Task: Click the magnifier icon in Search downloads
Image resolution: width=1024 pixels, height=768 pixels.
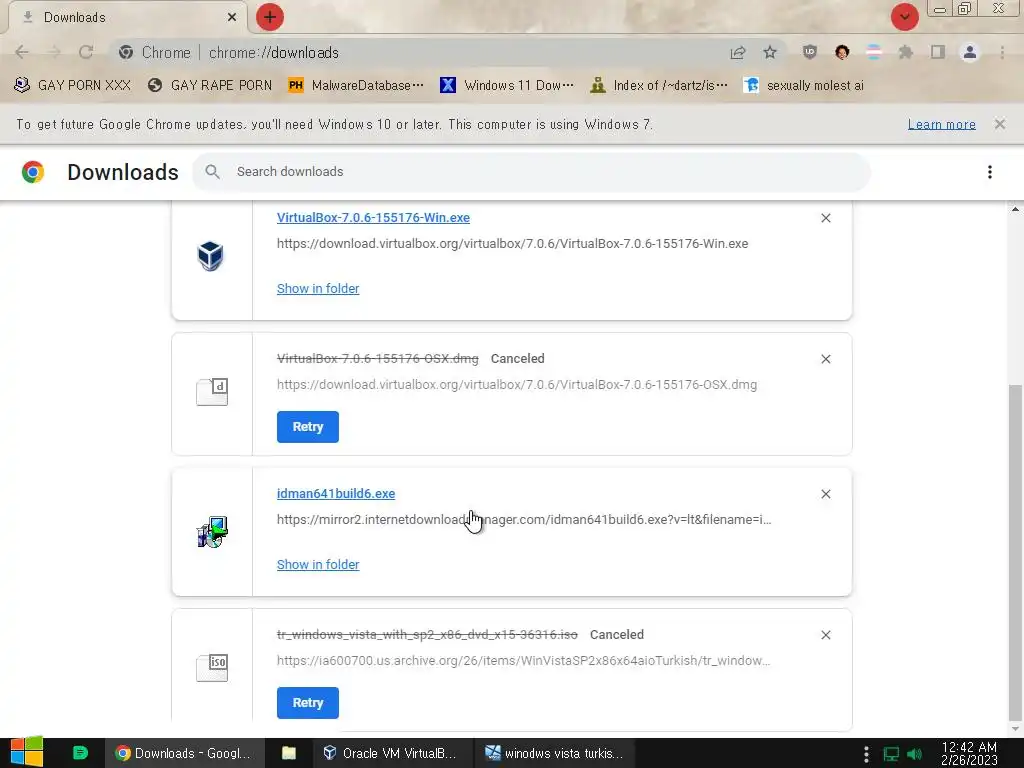Action: [x=212, y=172]
